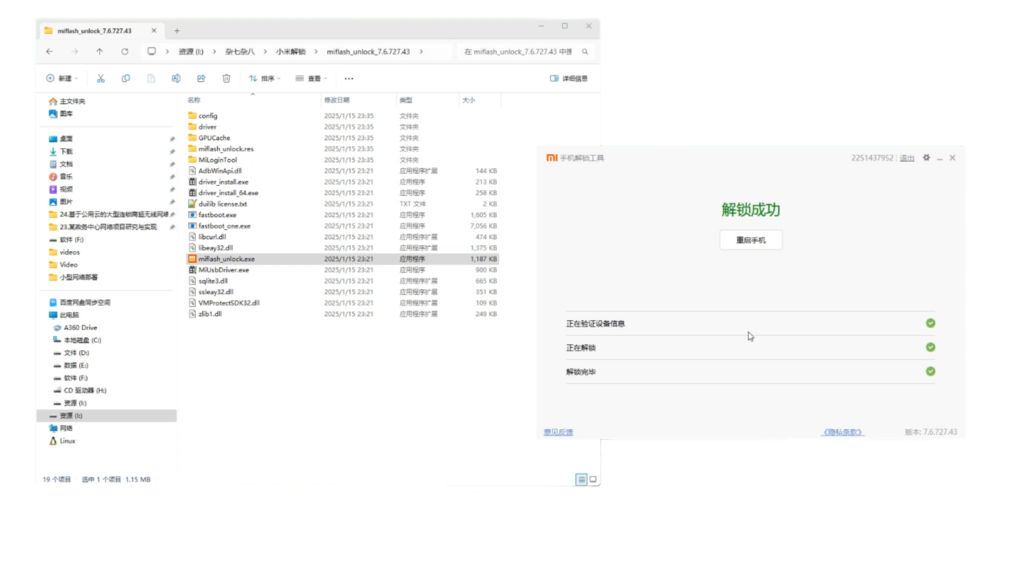Viewport: 1024px width, 573px height.
Task: Click the rename icon in Explorer toolbar
Action: coord(176,78)
